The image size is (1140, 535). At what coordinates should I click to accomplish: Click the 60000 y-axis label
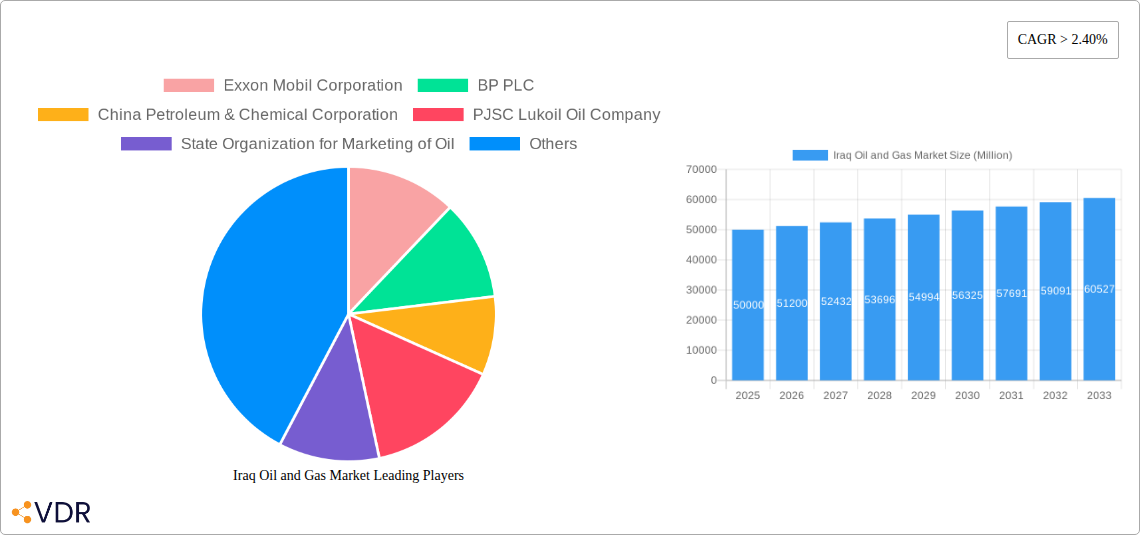click(701, 199)
